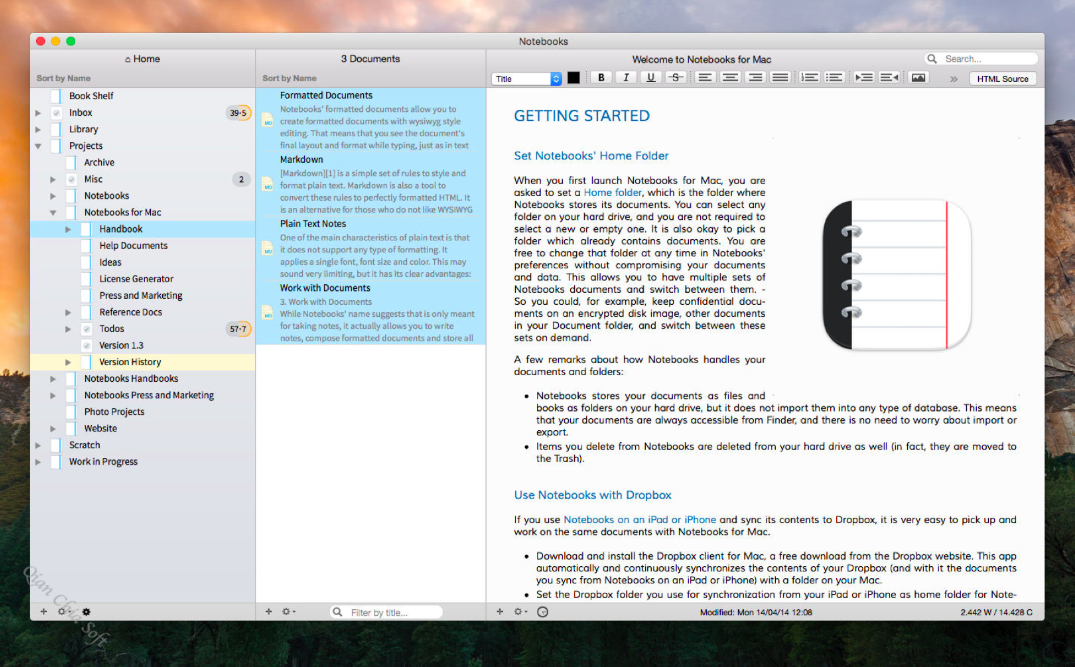Click the document icon beside Plain Text Notes
This screenshot has height=667, width=1075.
tap(268, 249)
